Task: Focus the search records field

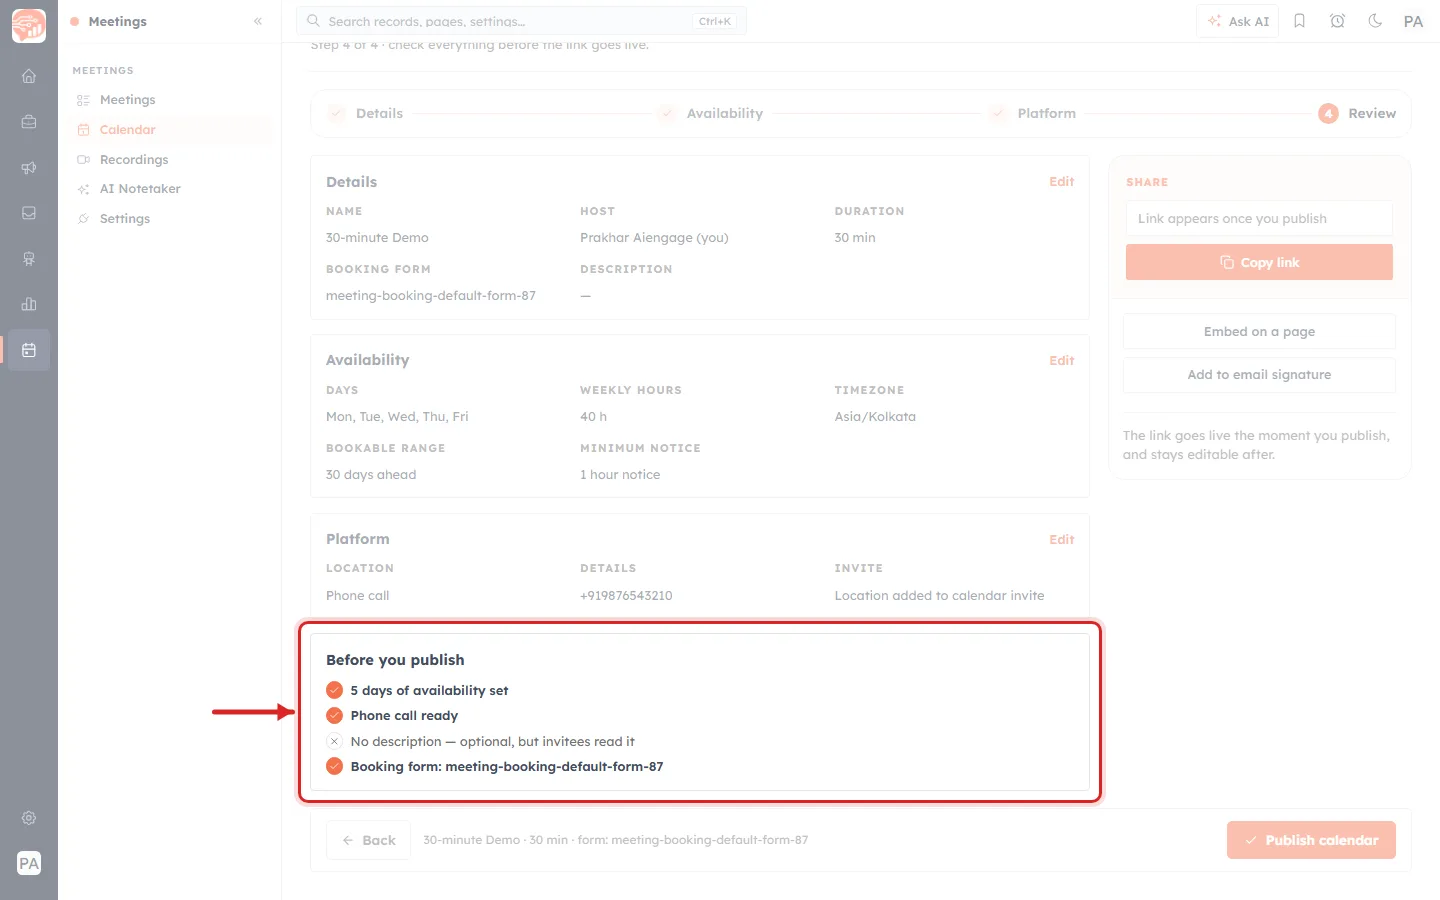Action: click(521, 21)
